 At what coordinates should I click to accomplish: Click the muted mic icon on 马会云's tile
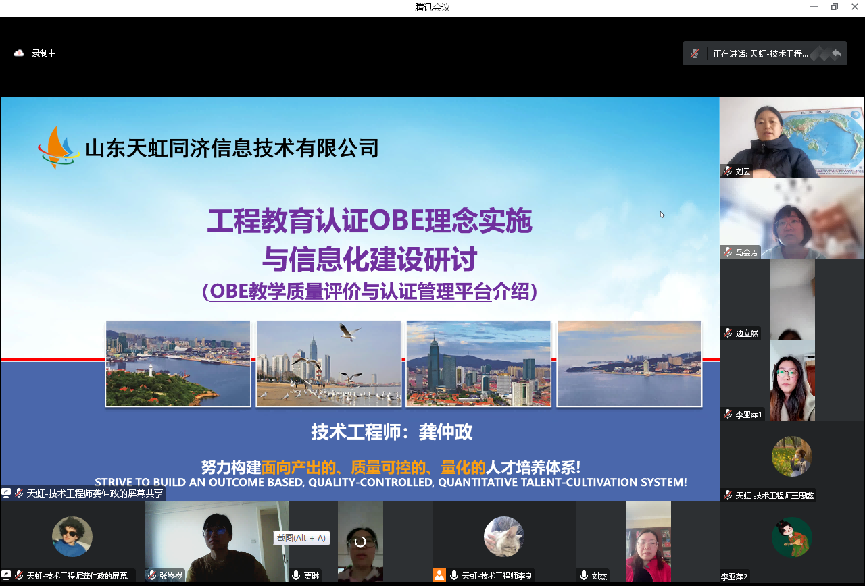728,252
